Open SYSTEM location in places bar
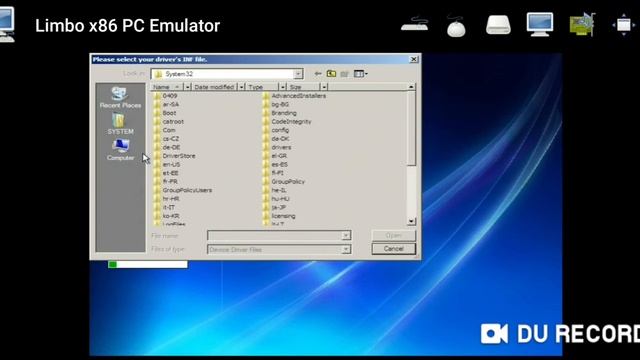This screenshot has width=640, height=360. (x=120, y=124)
